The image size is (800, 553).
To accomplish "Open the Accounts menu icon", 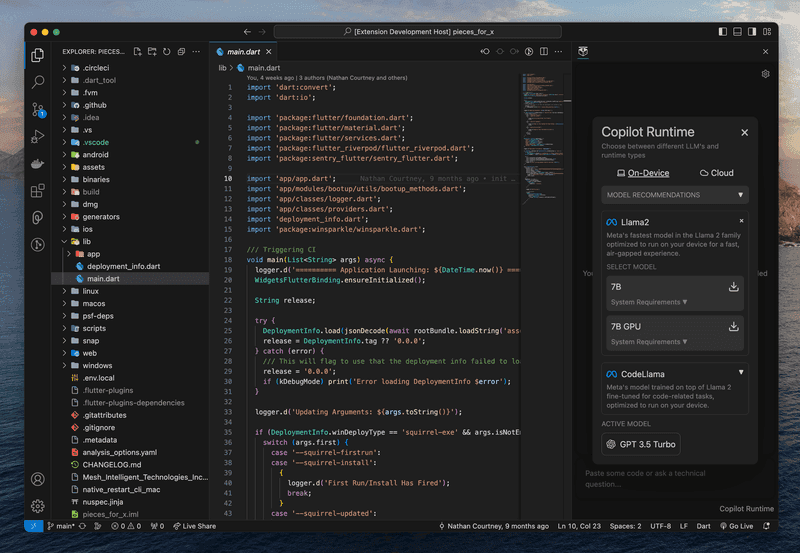I will [37, 479].
